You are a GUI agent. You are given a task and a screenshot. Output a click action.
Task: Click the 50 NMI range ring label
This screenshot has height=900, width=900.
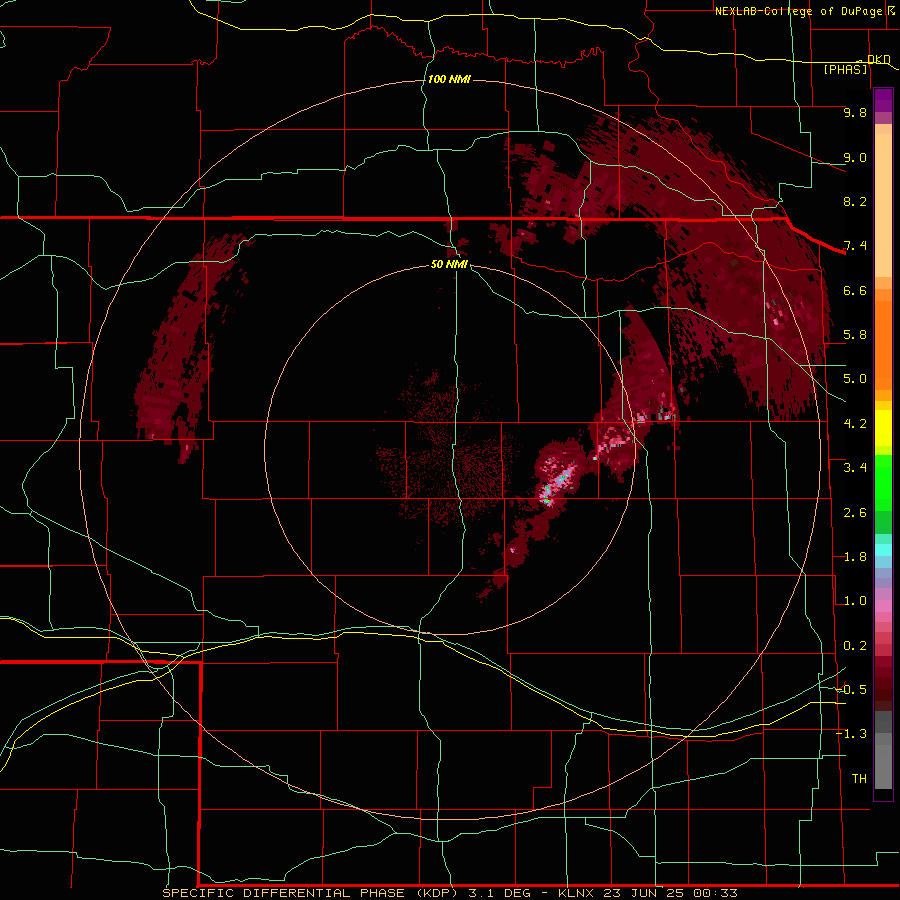click(449, 264)
